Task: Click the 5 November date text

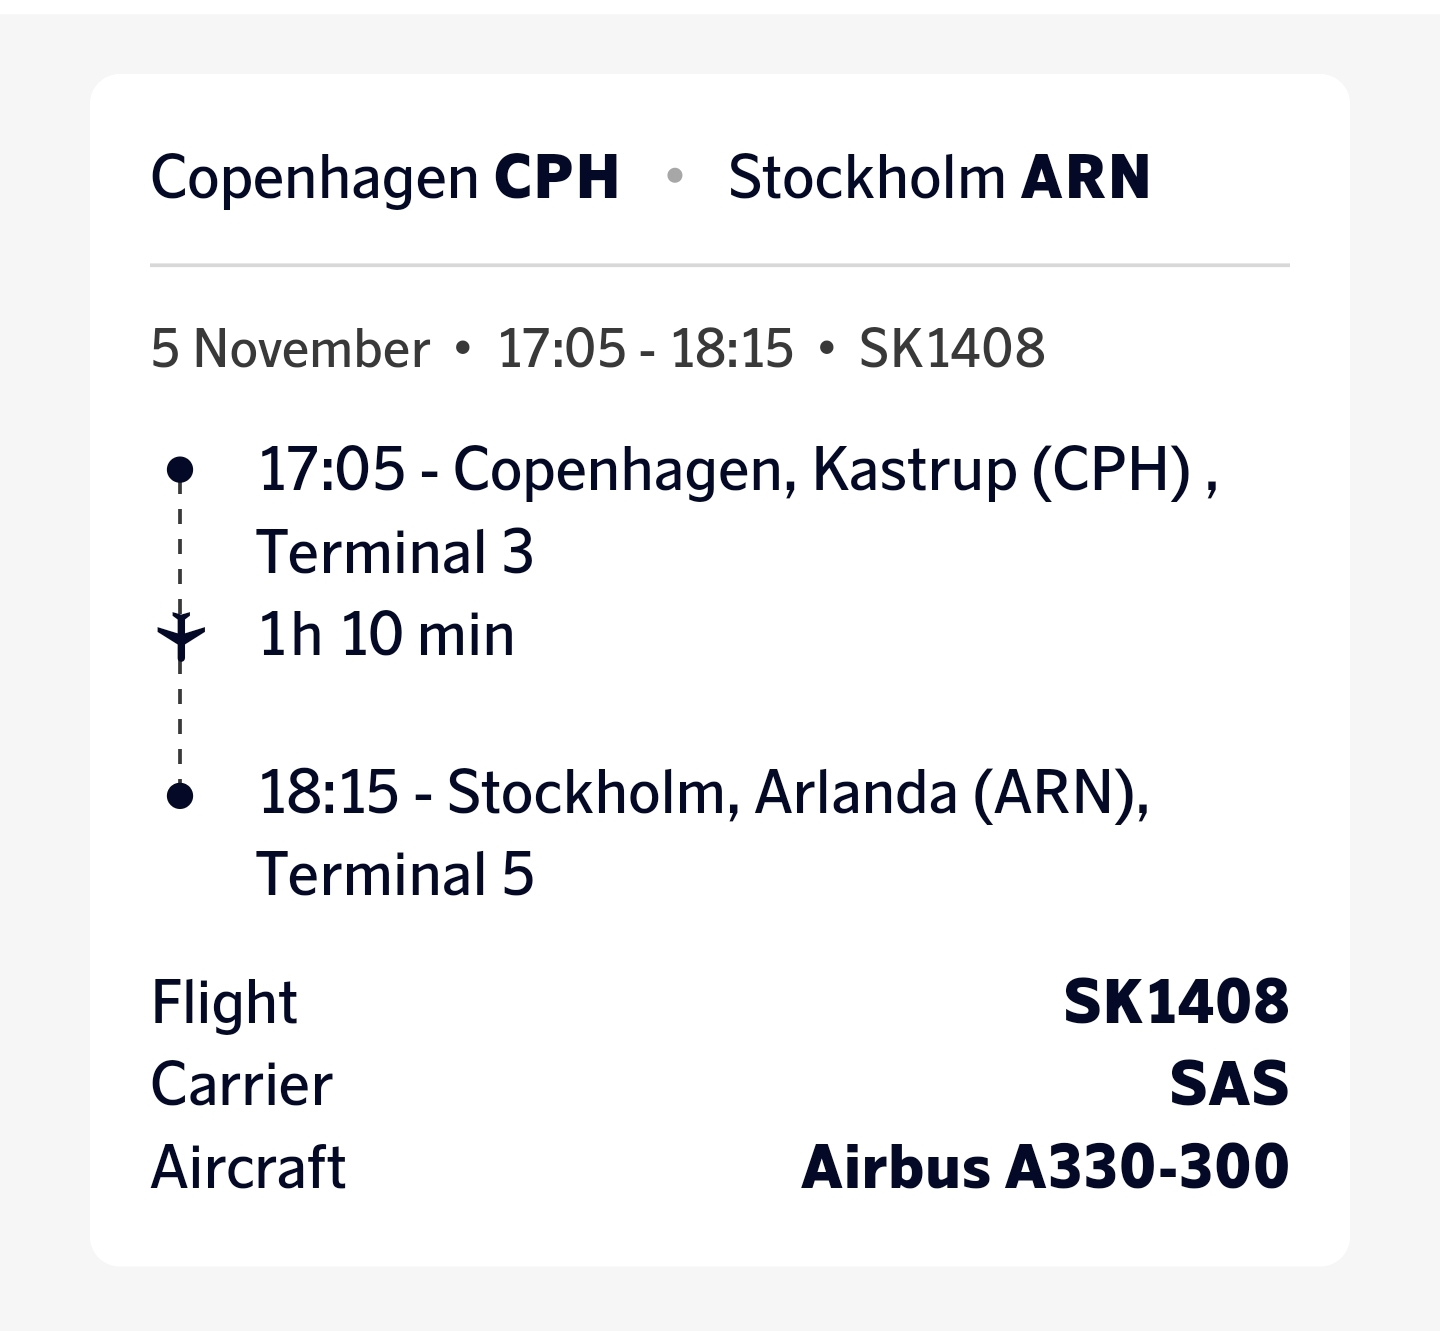Action: click(x=290, y=349)
